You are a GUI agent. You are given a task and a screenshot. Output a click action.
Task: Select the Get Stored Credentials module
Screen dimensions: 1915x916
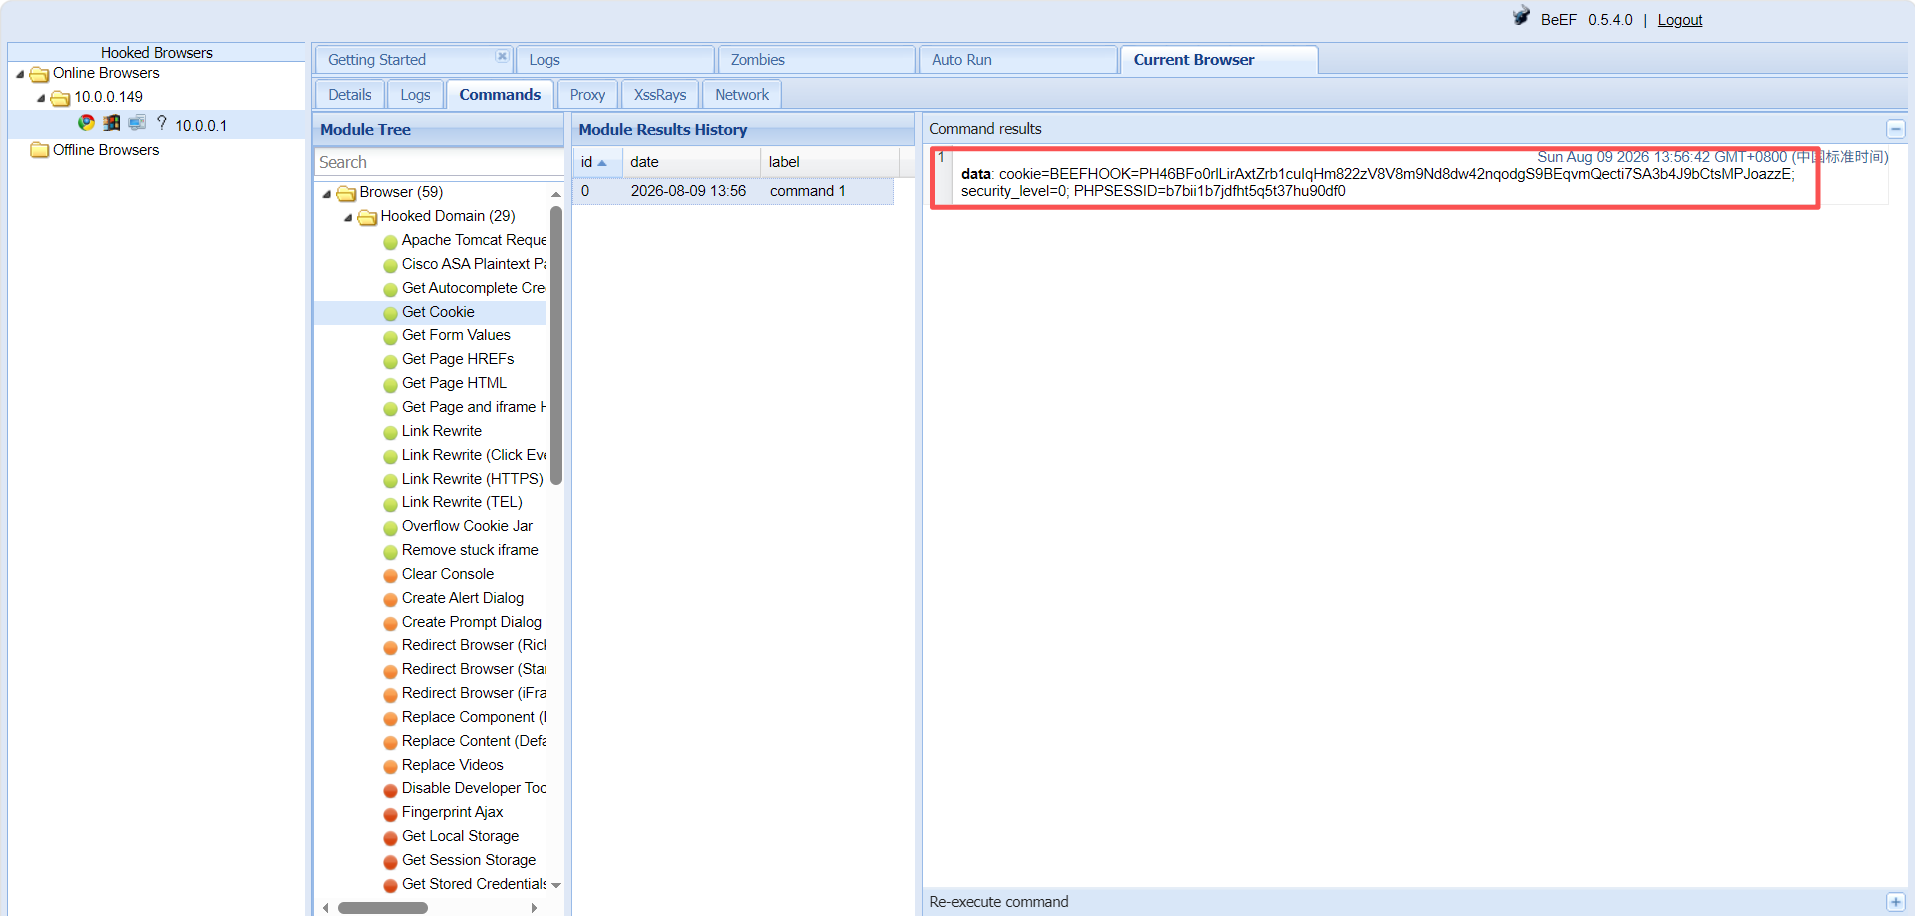(474, 884)
